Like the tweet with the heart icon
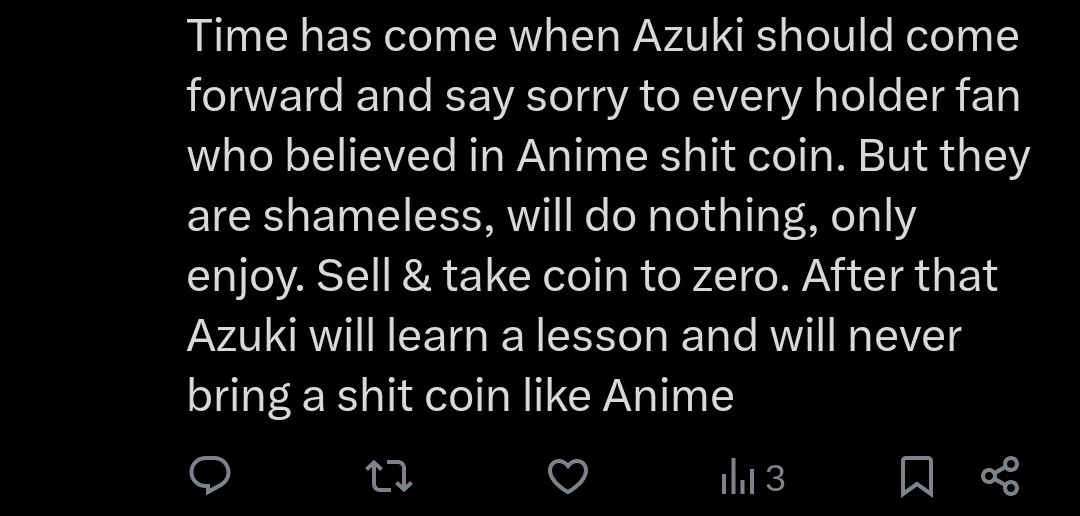This screenshot has width=1080, height=516. [x=568, y=477]
